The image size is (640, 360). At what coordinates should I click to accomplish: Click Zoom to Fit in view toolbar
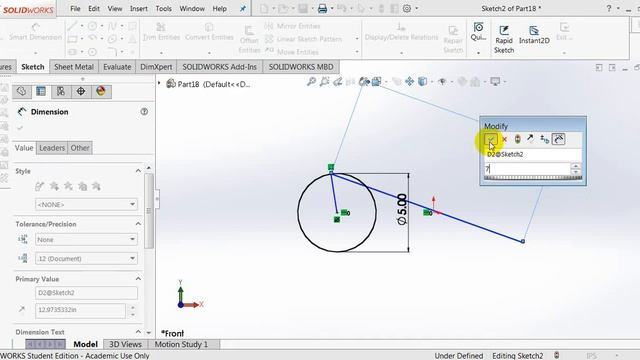[311, 82]
